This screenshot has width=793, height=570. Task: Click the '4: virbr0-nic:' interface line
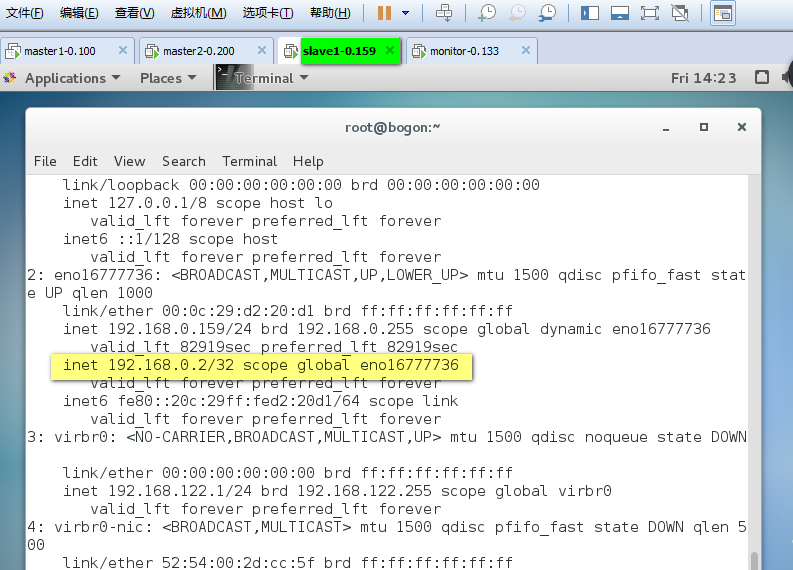click(386, 527)
